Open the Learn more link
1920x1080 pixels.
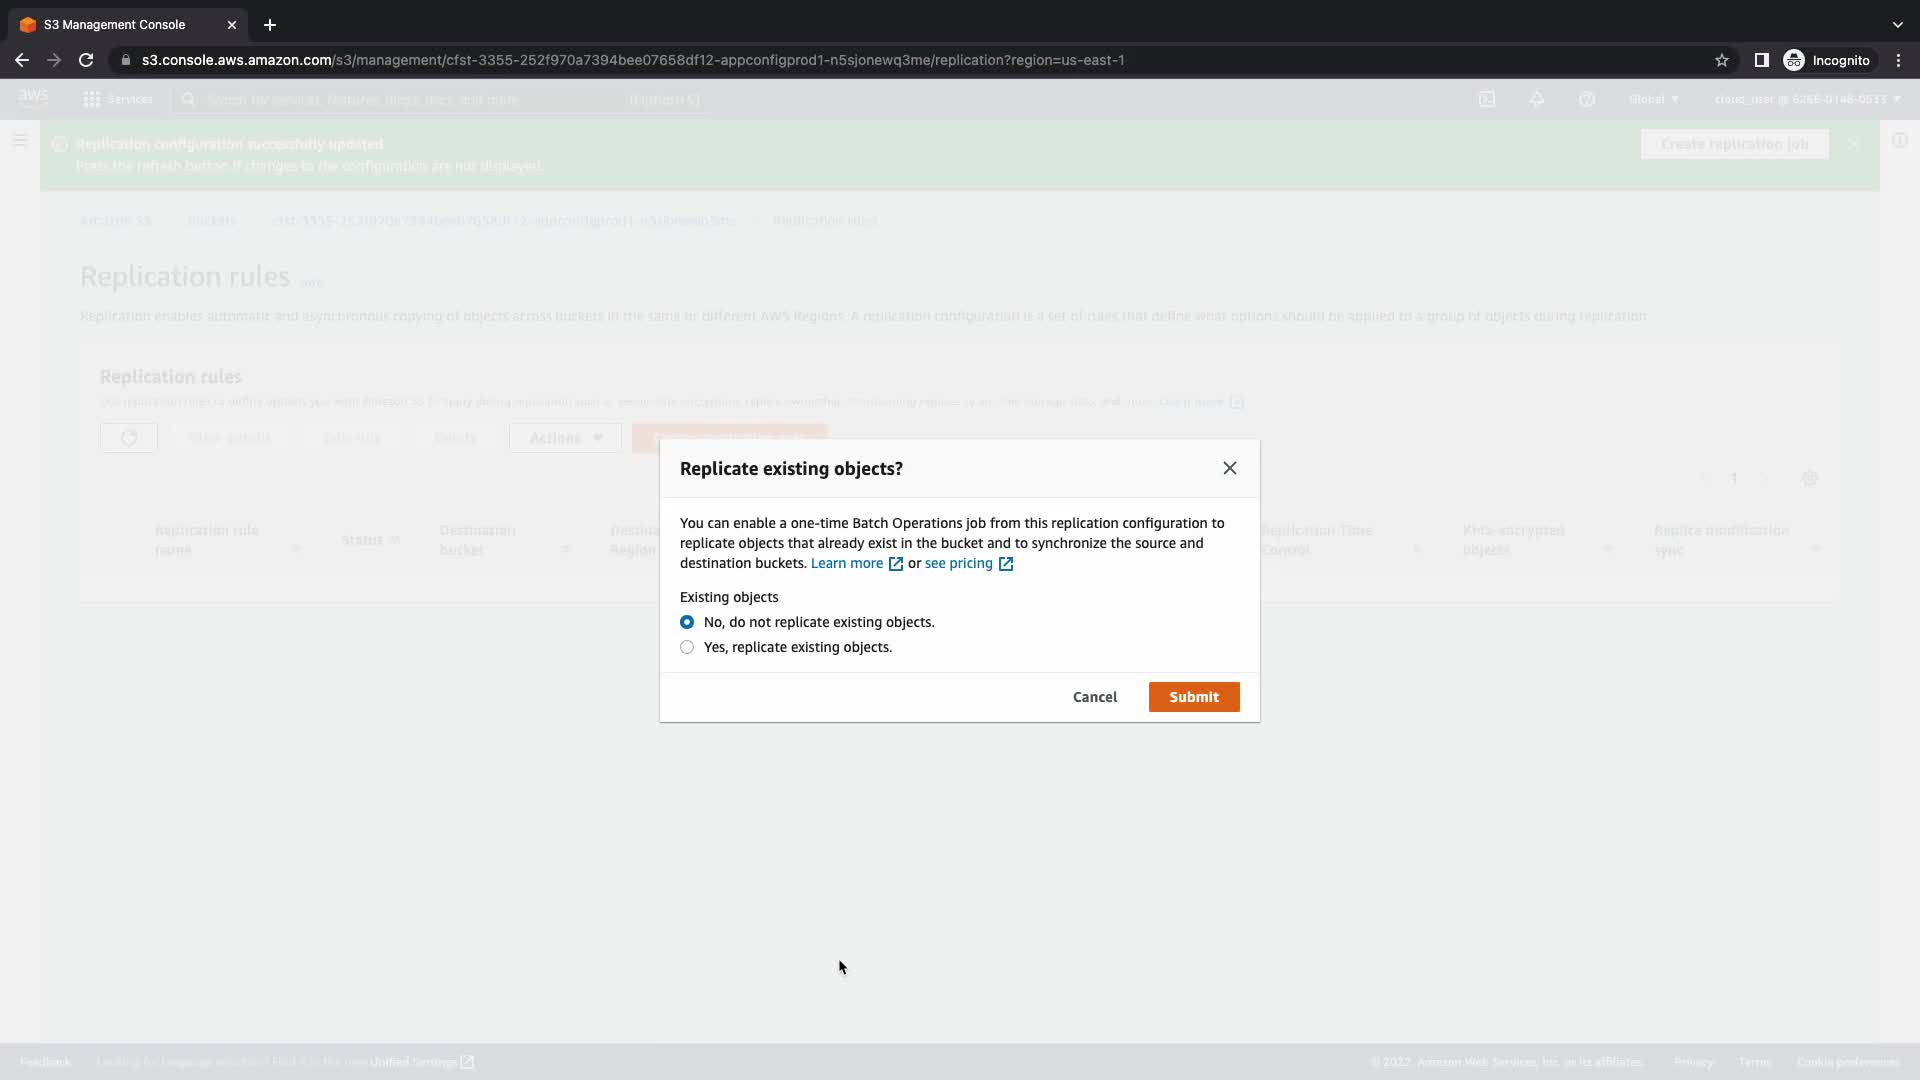click(x=847, y=563)
